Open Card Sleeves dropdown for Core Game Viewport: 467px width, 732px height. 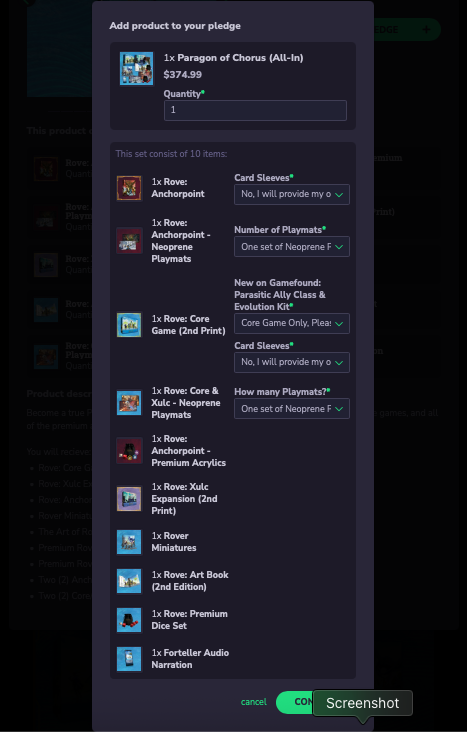[x=292, y=362]
